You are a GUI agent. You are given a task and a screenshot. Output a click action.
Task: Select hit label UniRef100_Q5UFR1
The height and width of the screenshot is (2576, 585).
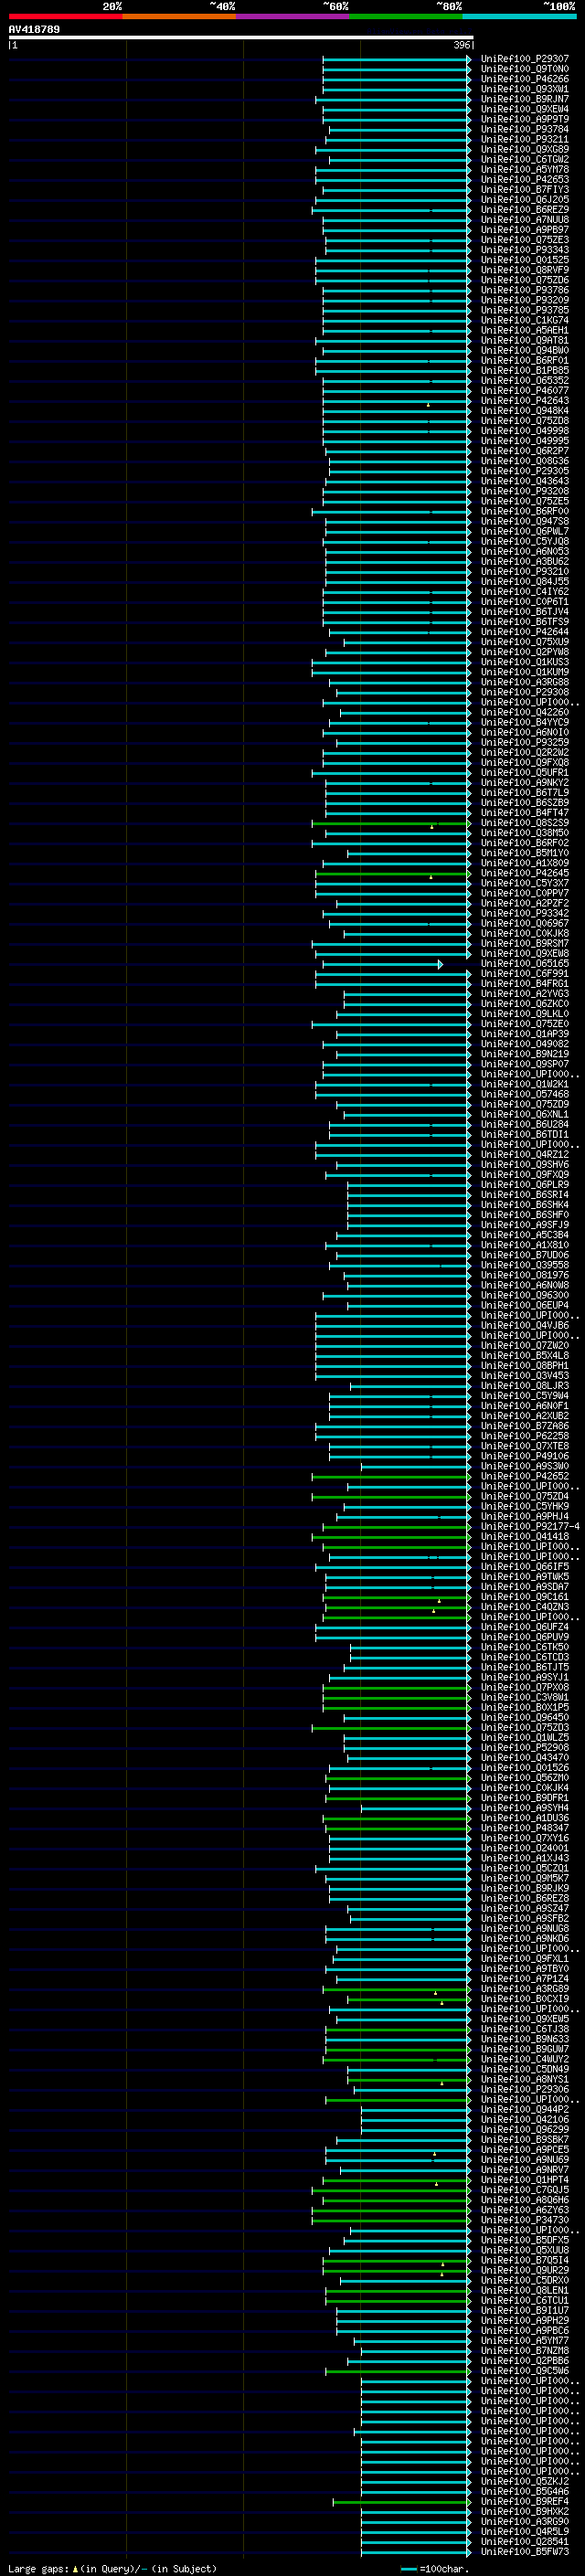point(525,773)
